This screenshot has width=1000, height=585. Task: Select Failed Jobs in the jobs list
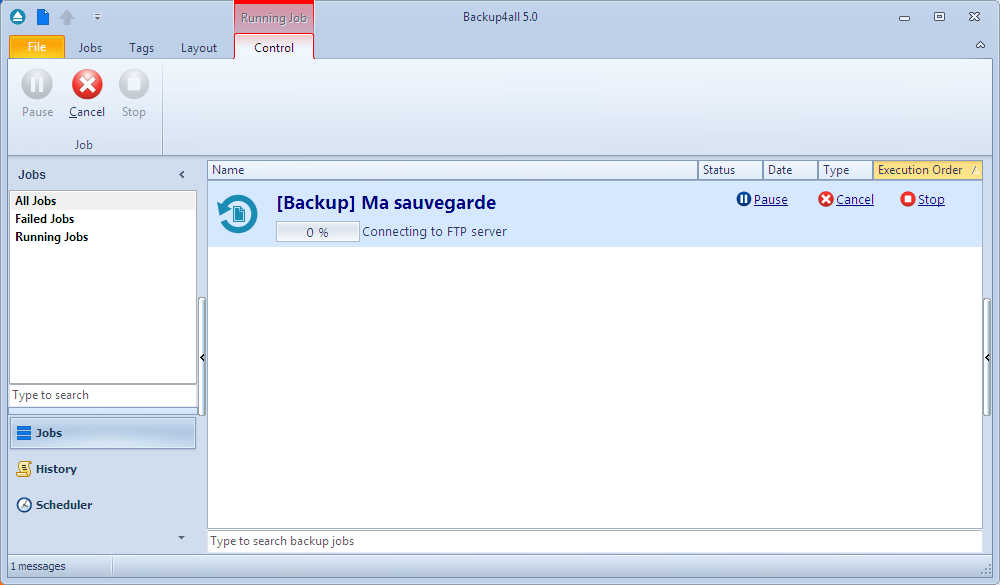(x=103, y=219)
